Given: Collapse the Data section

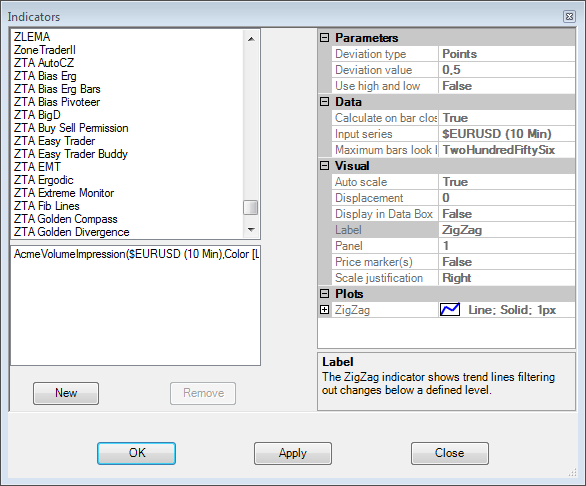Looking at the screenshot, I should [325, 101].
